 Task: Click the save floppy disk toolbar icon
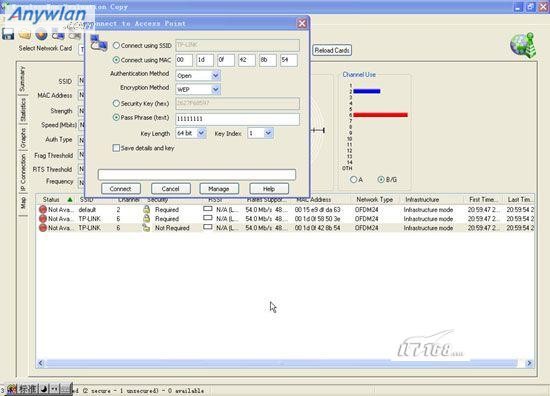tap(8, 34)
